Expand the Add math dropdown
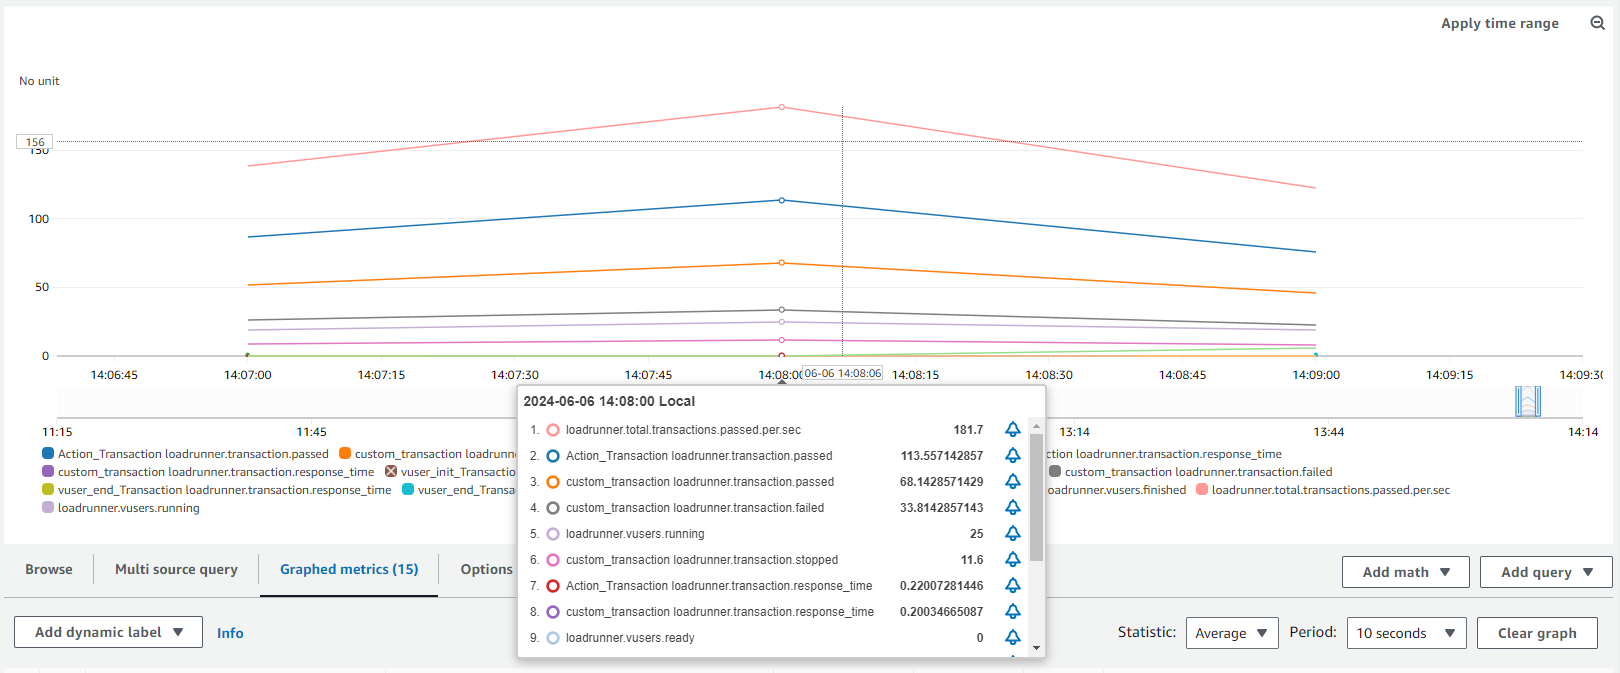This screenshot has height=673, width=1620. pos(1405,572)
